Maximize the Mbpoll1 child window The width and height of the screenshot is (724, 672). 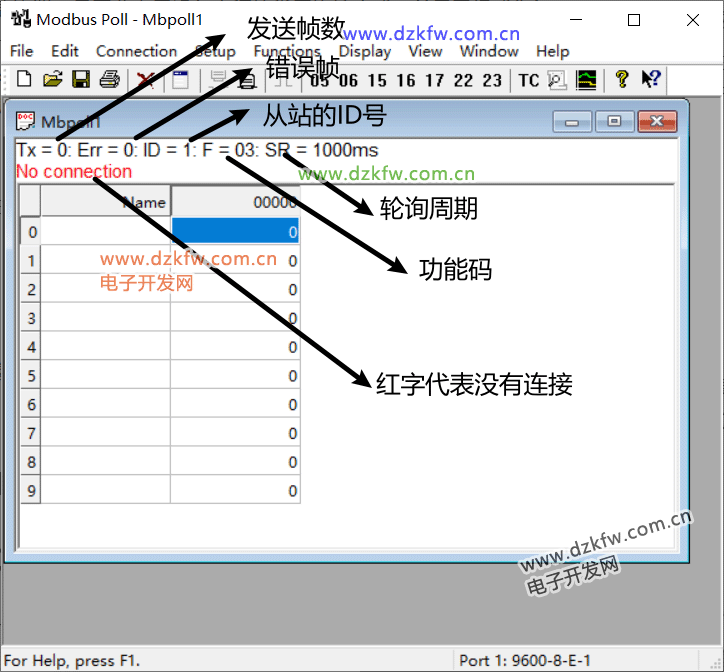click(615, 122)
